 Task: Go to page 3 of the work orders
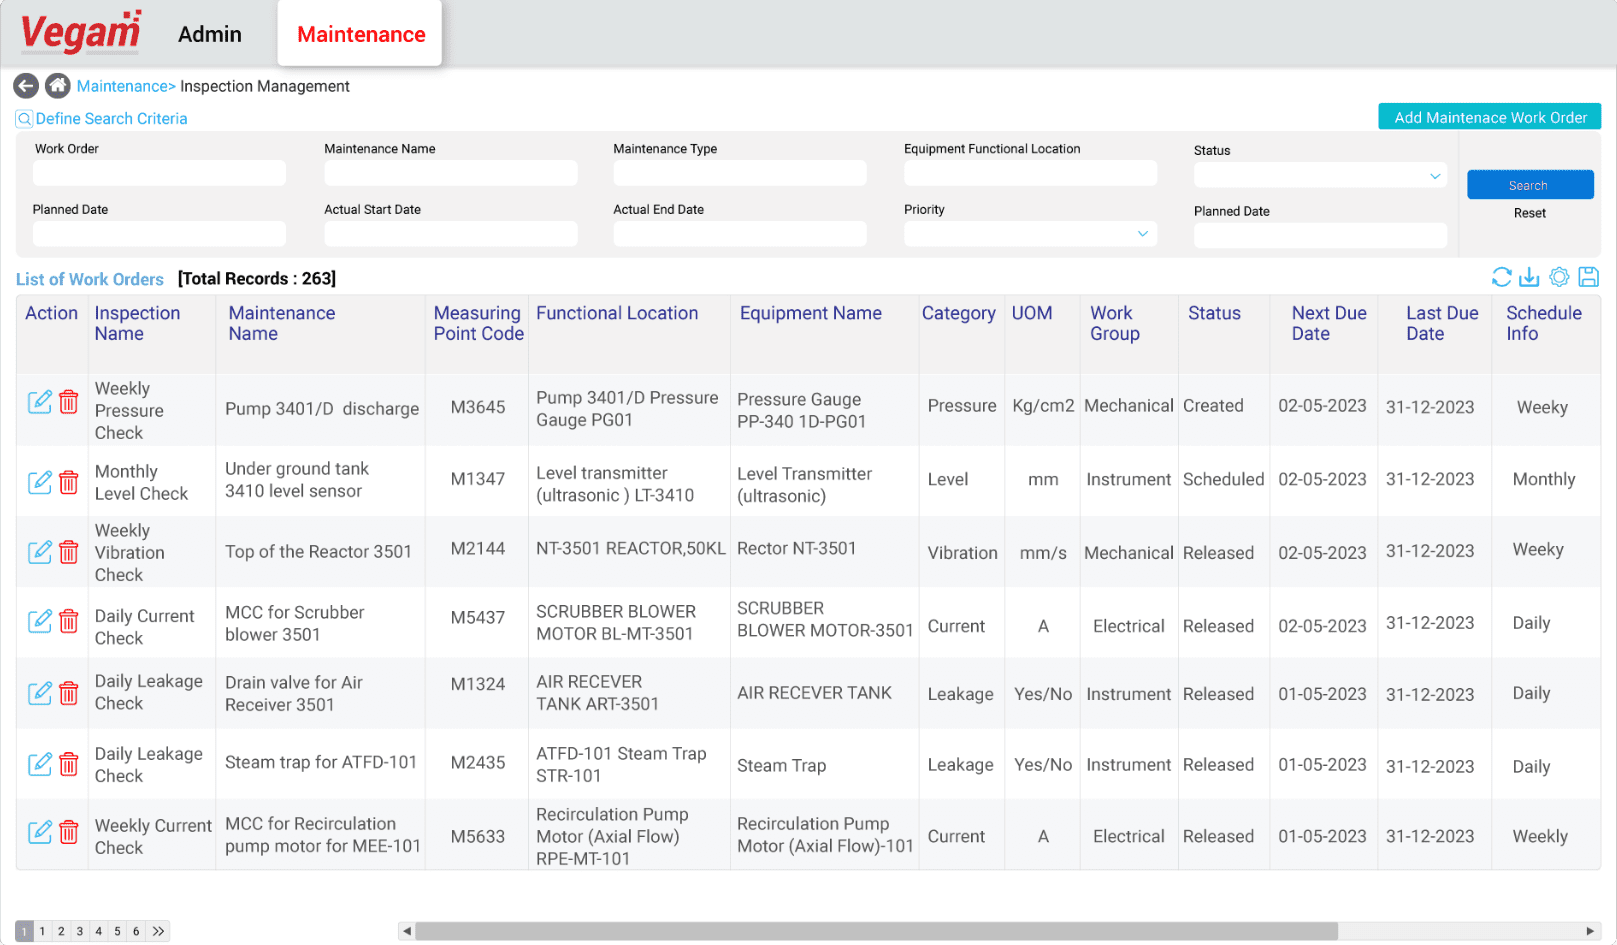(79, 931)
